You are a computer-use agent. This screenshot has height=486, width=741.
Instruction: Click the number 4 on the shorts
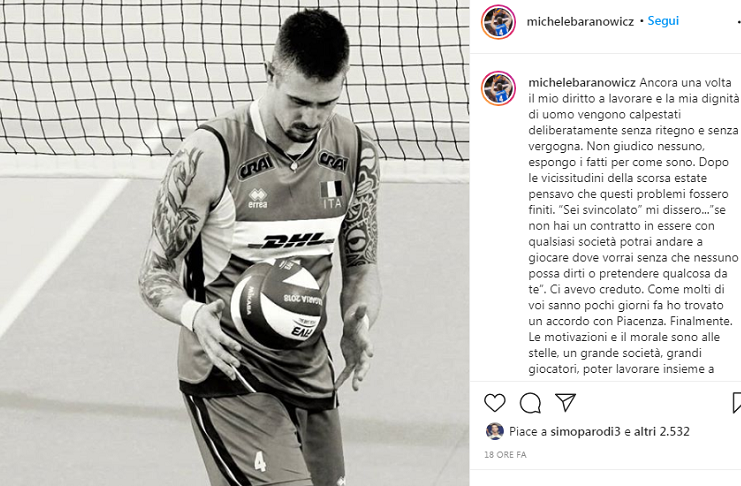(260, 462)
